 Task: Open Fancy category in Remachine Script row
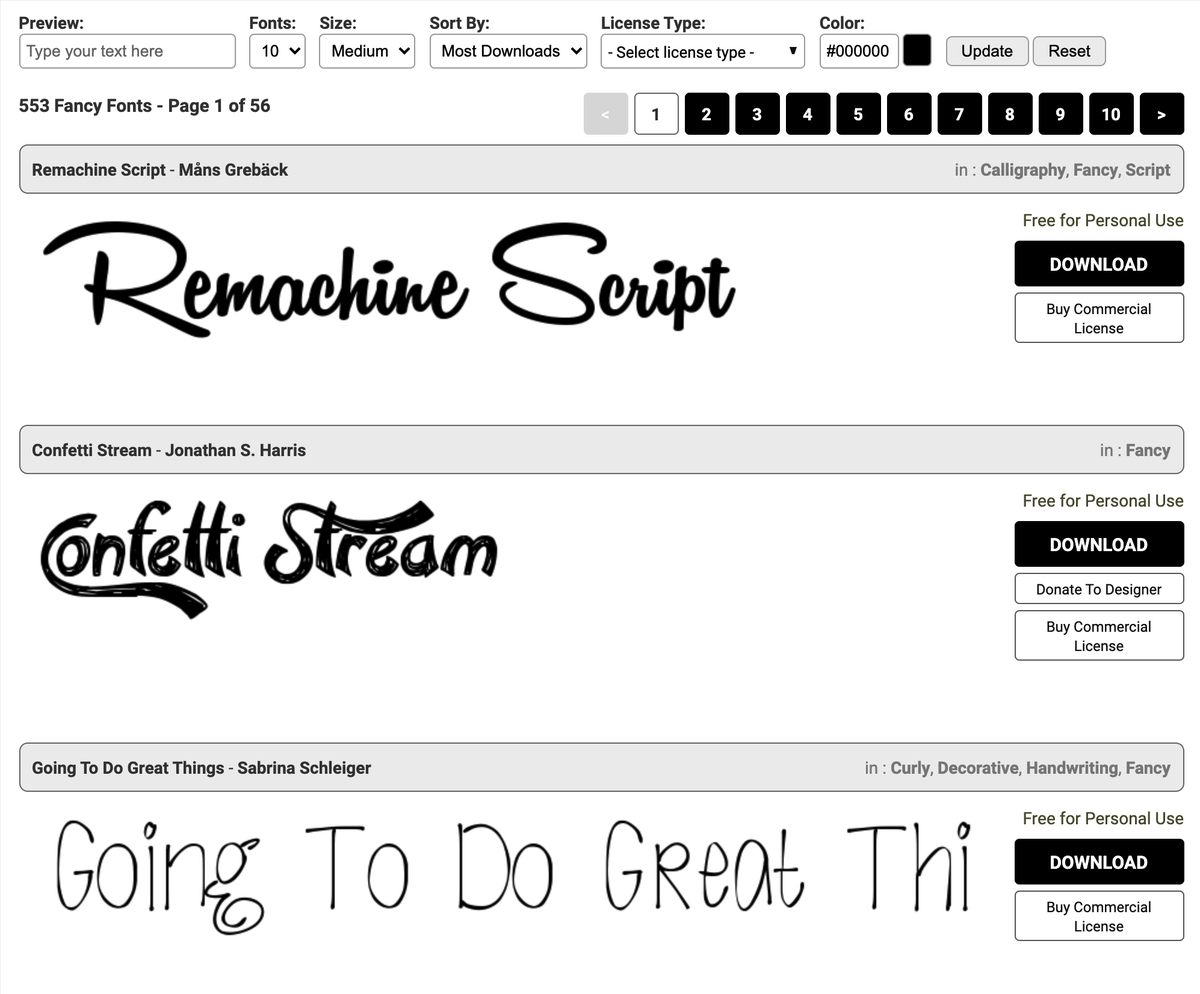[1095, 170]
